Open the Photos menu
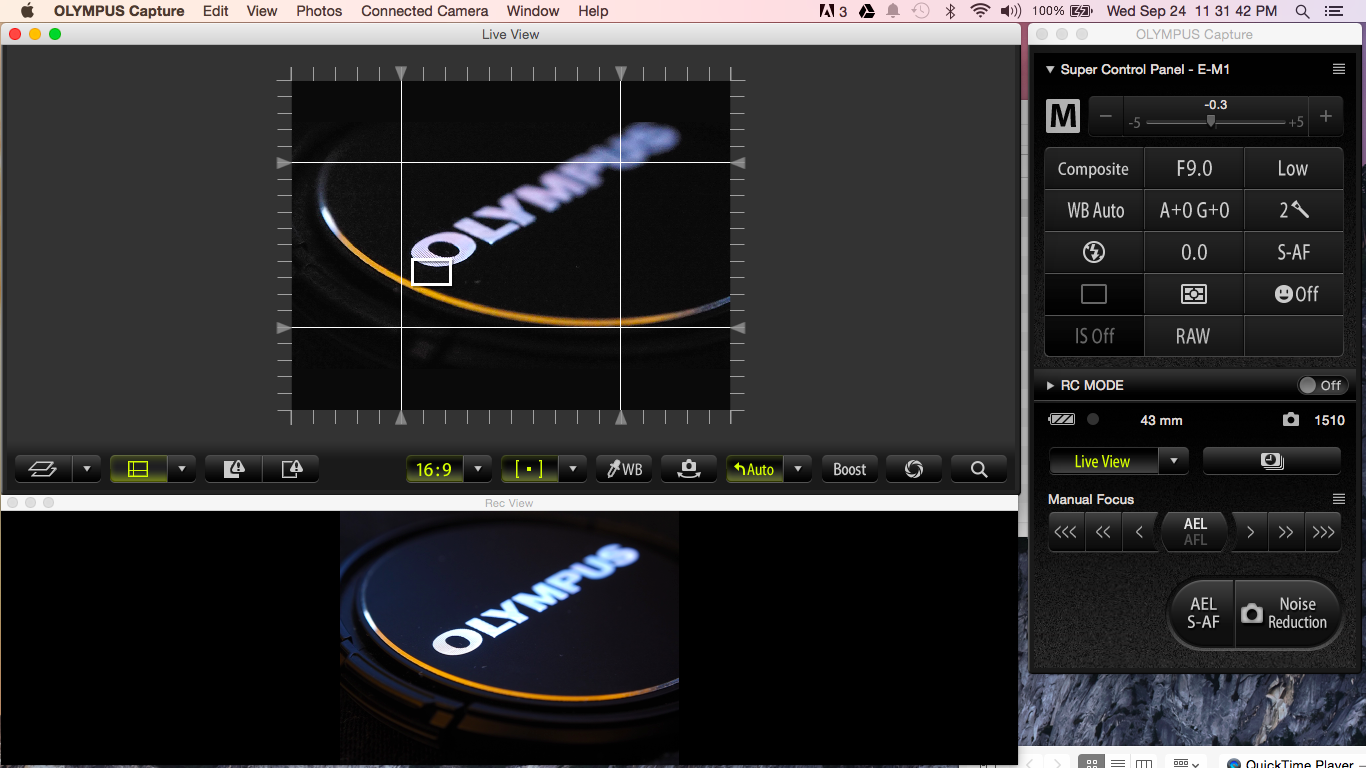The height and width of the screenshot is (768, 1366). (x=319, y=11)
